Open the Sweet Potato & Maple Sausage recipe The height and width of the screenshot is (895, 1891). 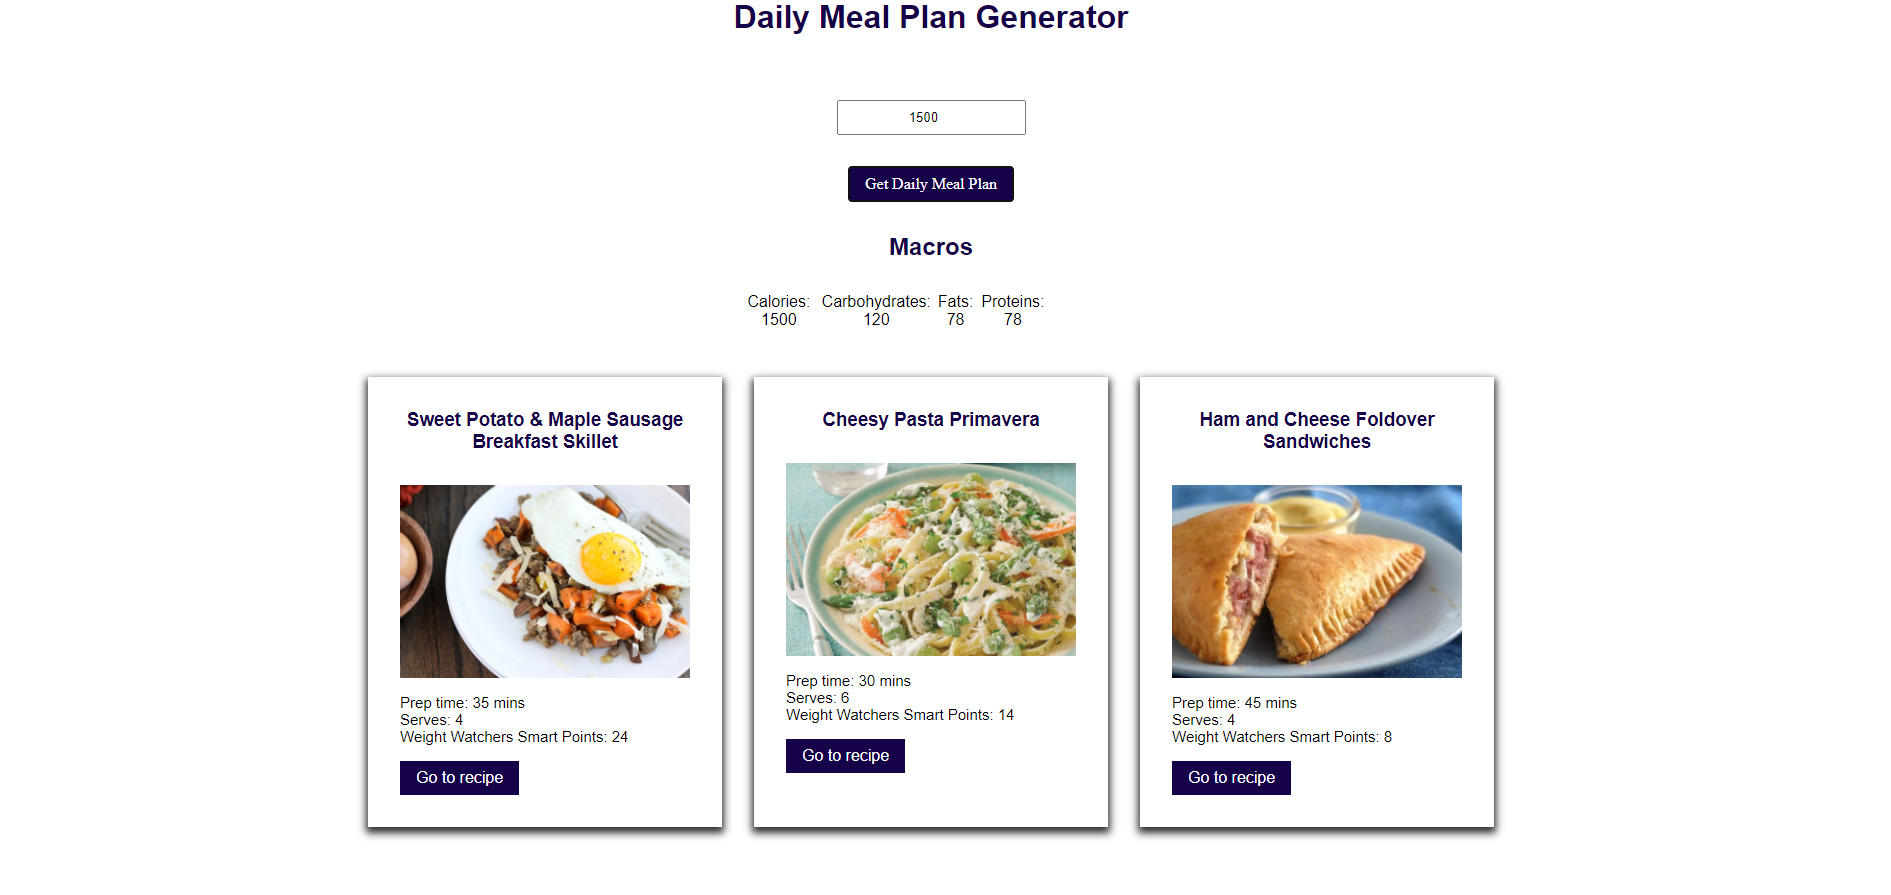click(459, 778)
